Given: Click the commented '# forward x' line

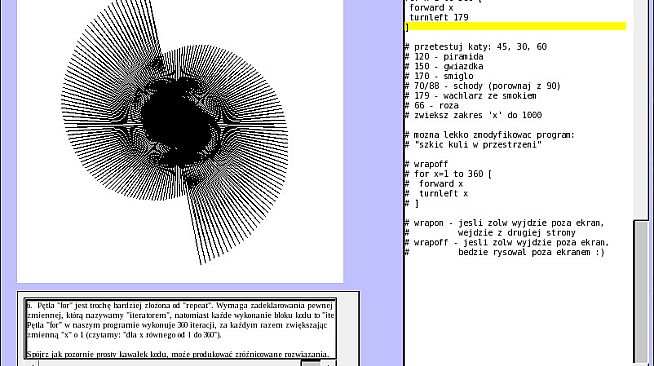Looking at the screenshot, I should [434, 184].
